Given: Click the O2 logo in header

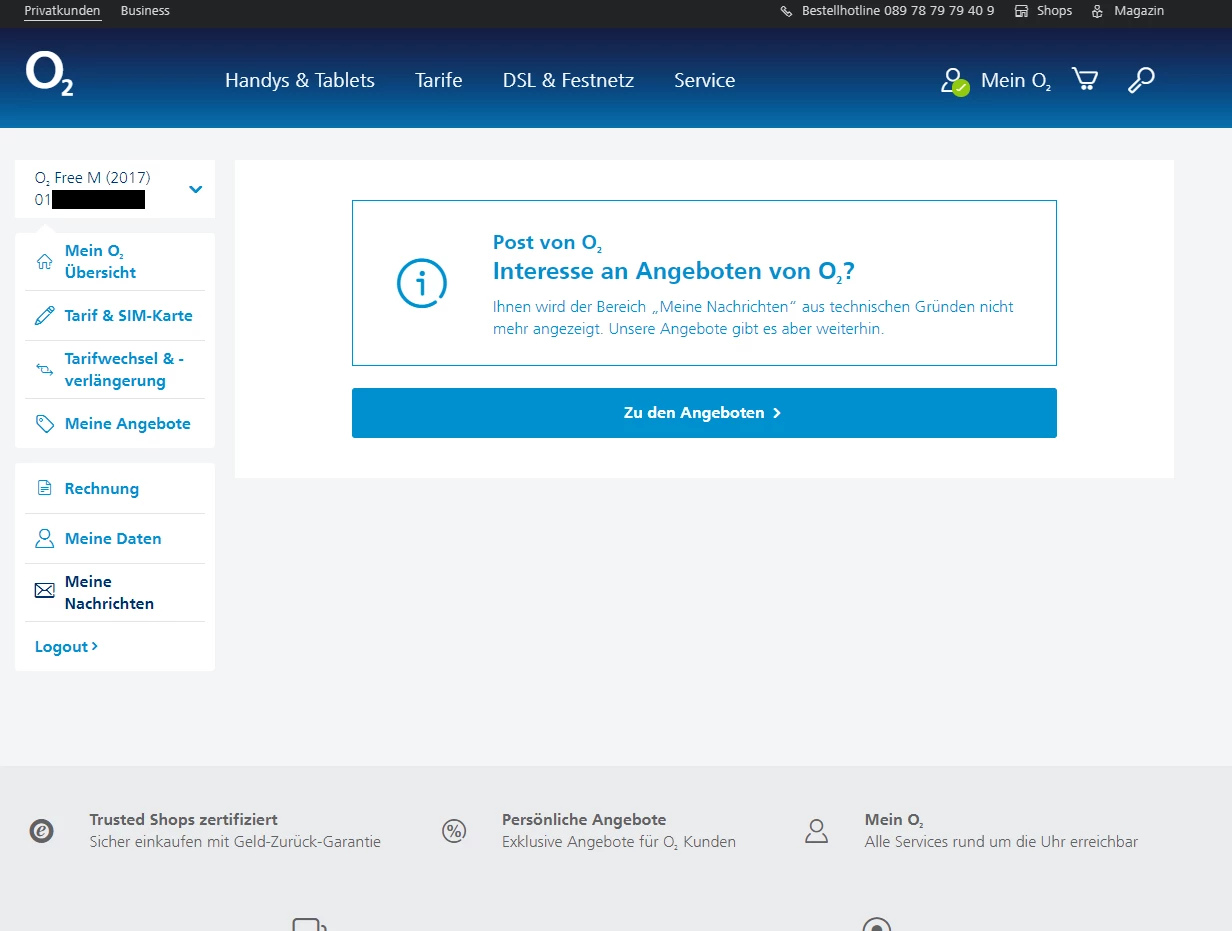Looking at the screenshot, I should coord(49,74).
